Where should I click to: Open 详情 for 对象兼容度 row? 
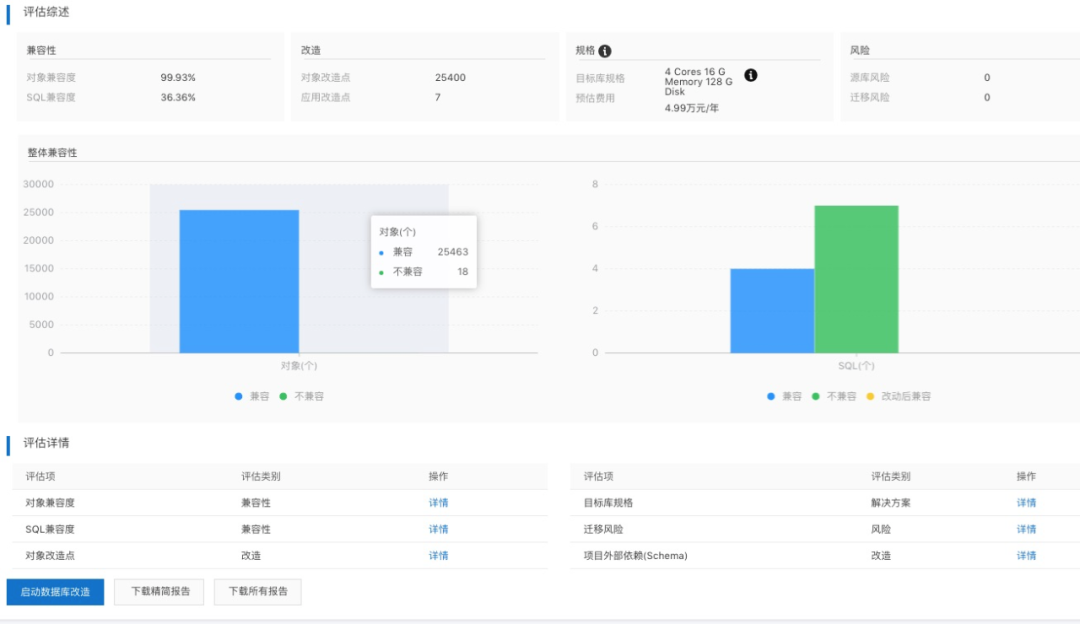tap(438, 503)
